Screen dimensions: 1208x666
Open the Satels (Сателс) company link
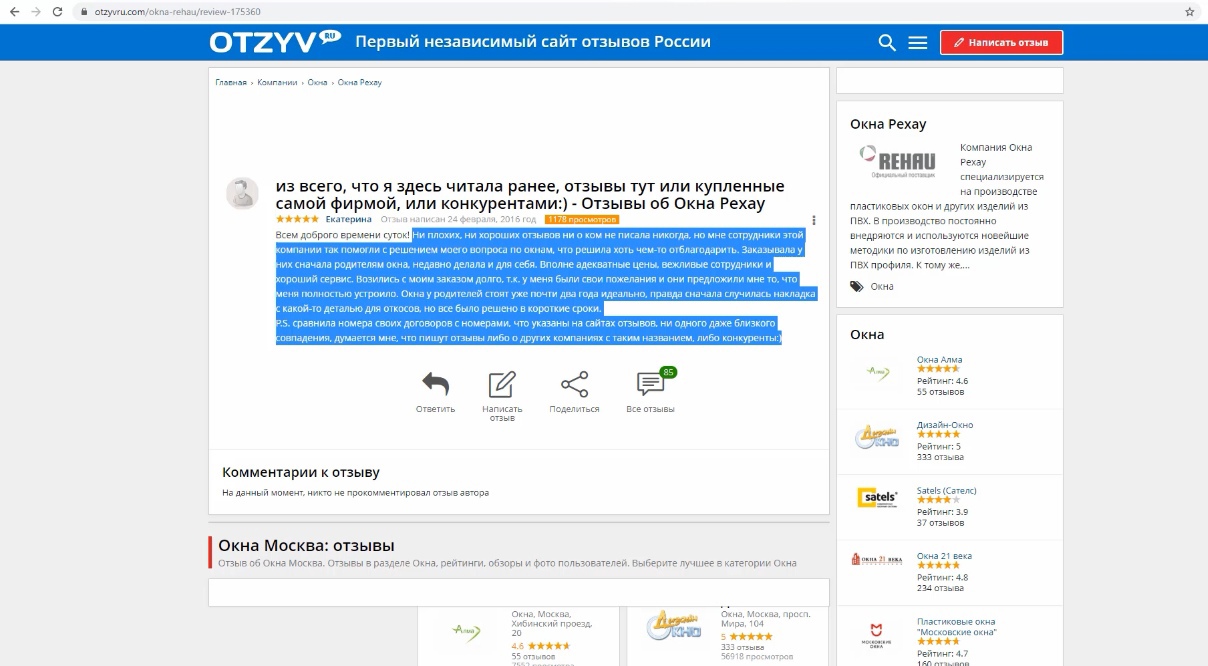[x=947, y=490]
